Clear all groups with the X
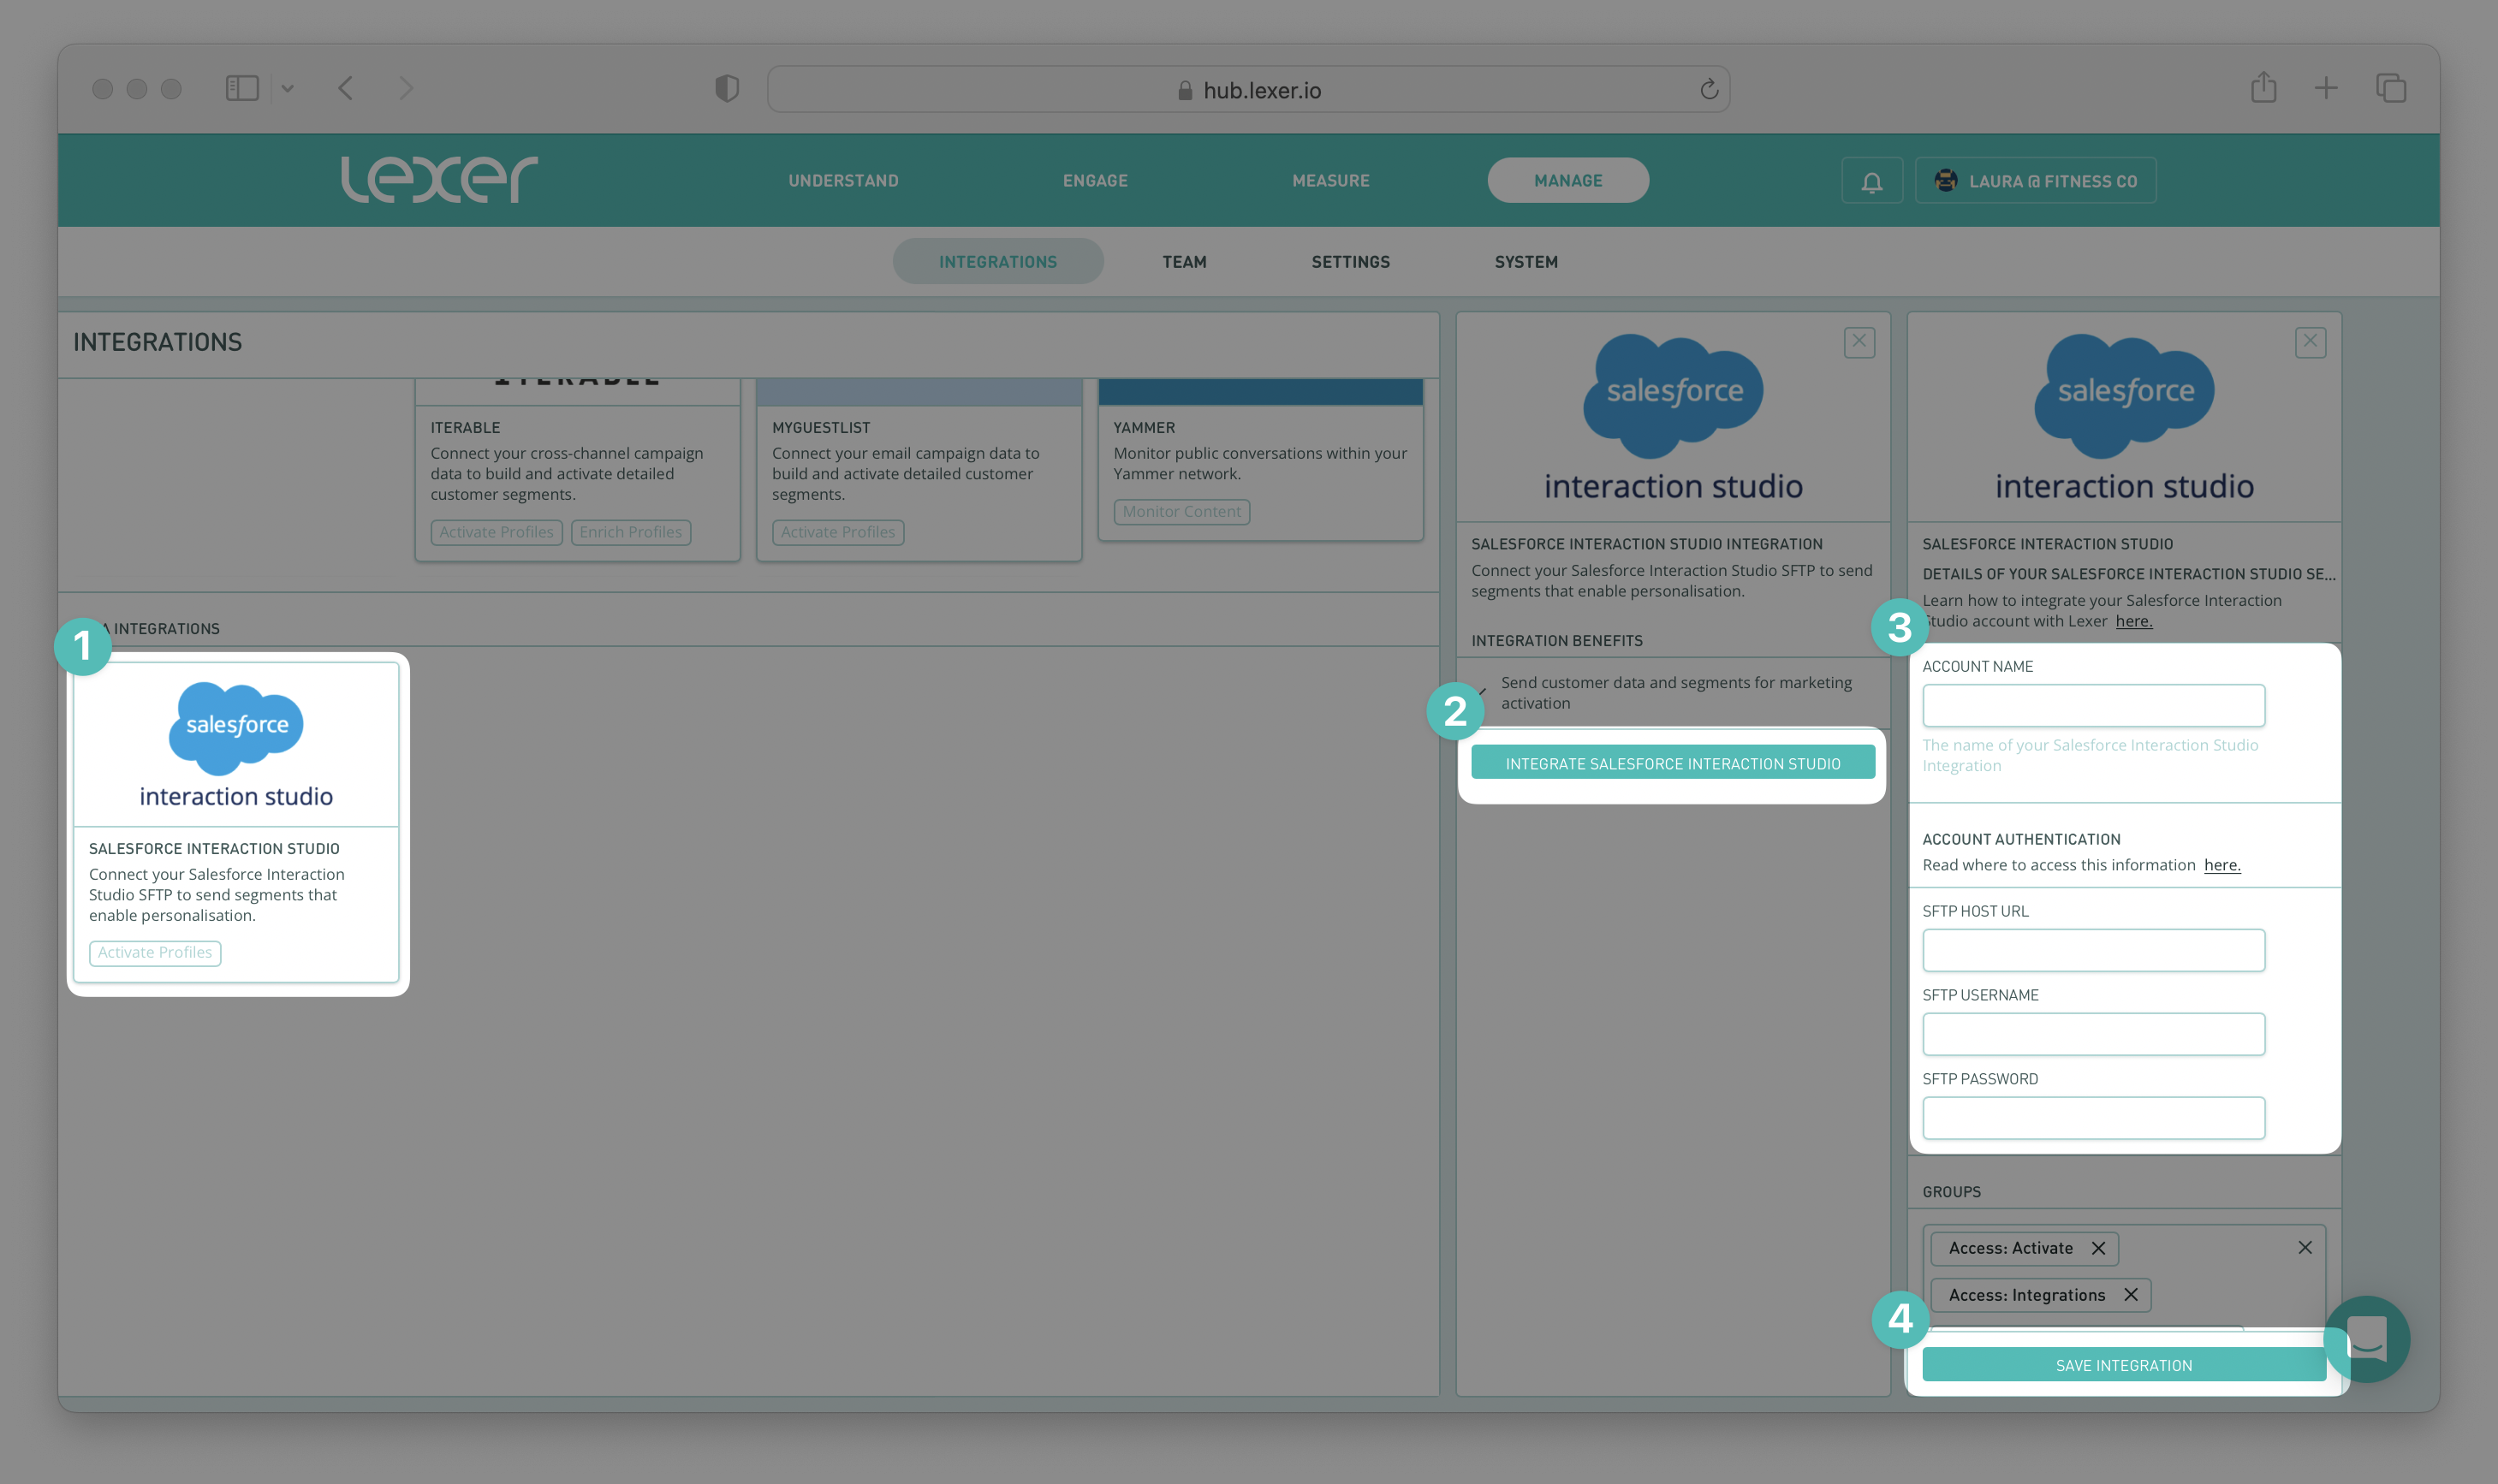 2305,1247
